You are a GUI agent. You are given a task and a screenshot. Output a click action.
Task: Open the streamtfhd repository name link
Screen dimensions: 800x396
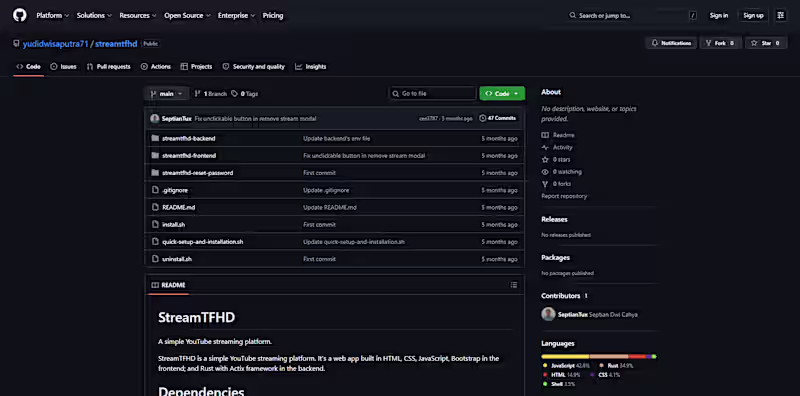coord(116,44)
